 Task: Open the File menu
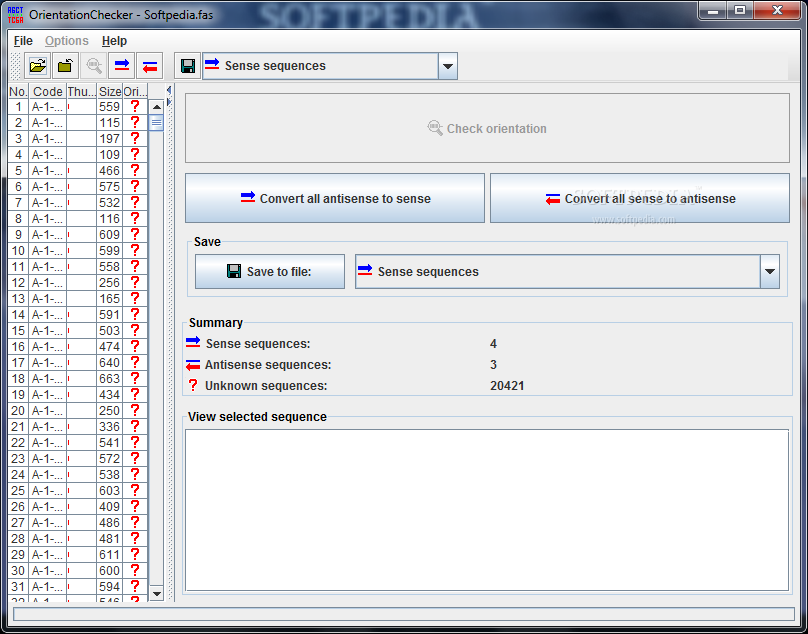pyautogui.click(x=23, y=41)
